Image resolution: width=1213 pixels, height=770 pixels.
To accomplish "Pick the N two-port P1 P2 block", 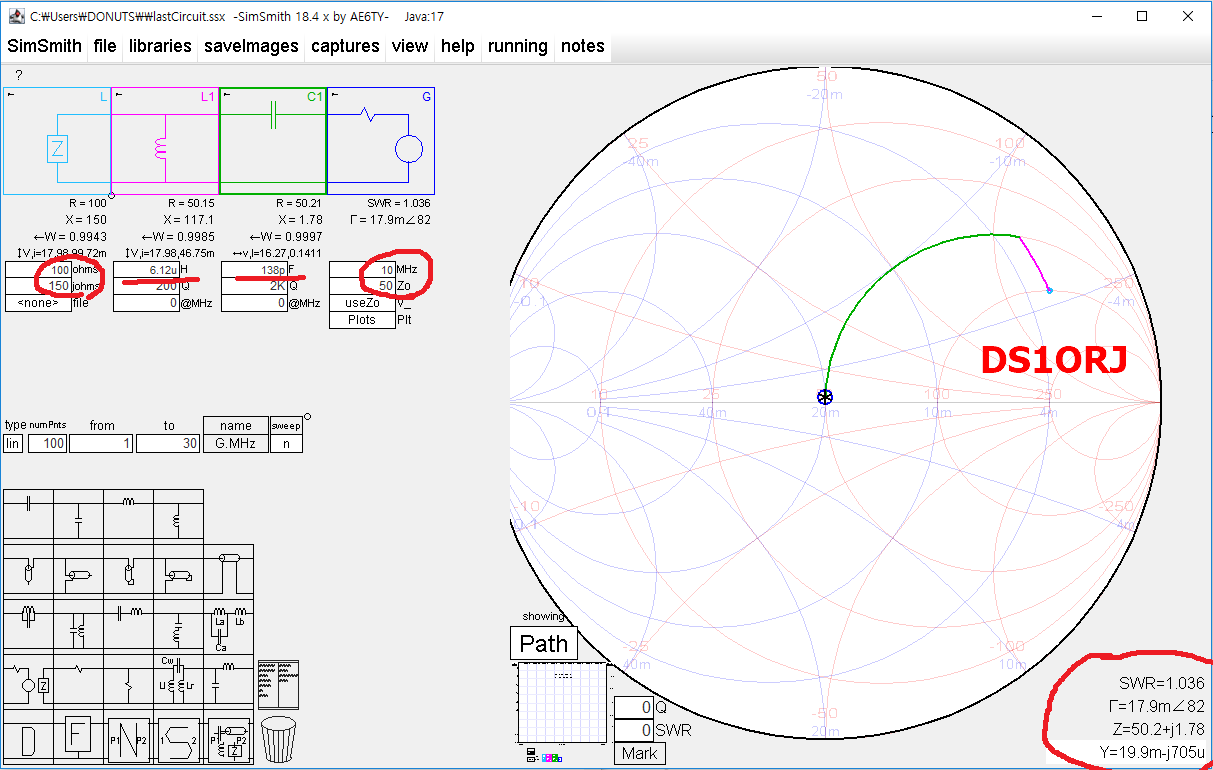I will coord(129,737).
